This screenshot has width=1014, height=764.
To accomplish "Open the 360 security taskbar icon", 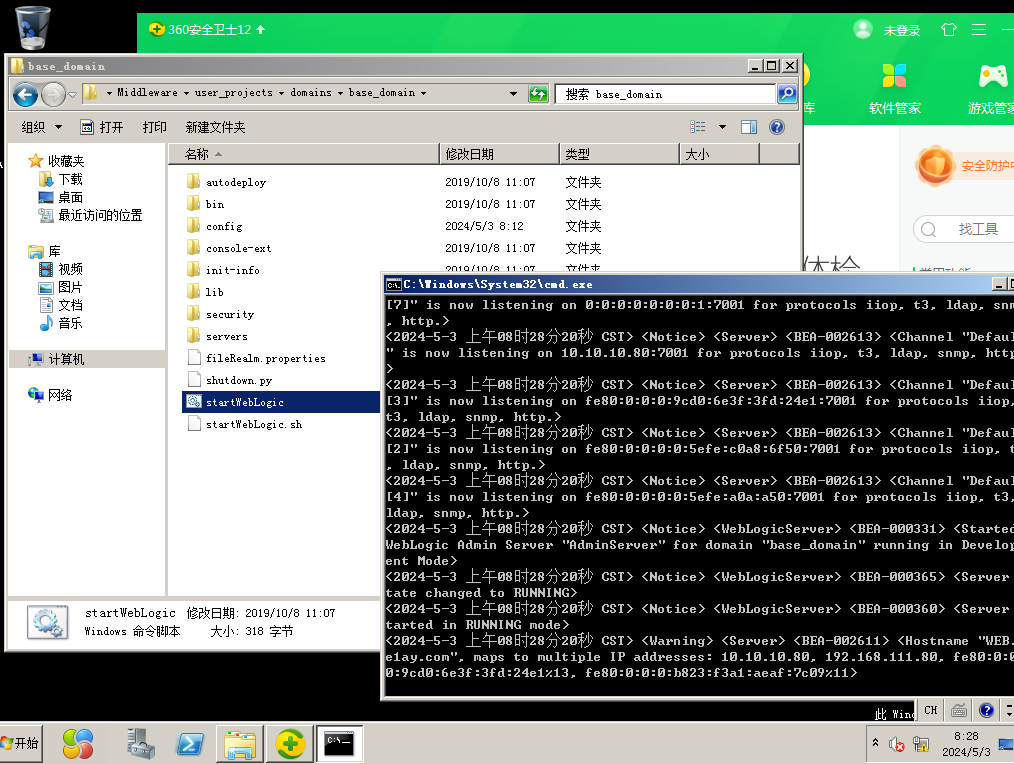I will [290, 744].
